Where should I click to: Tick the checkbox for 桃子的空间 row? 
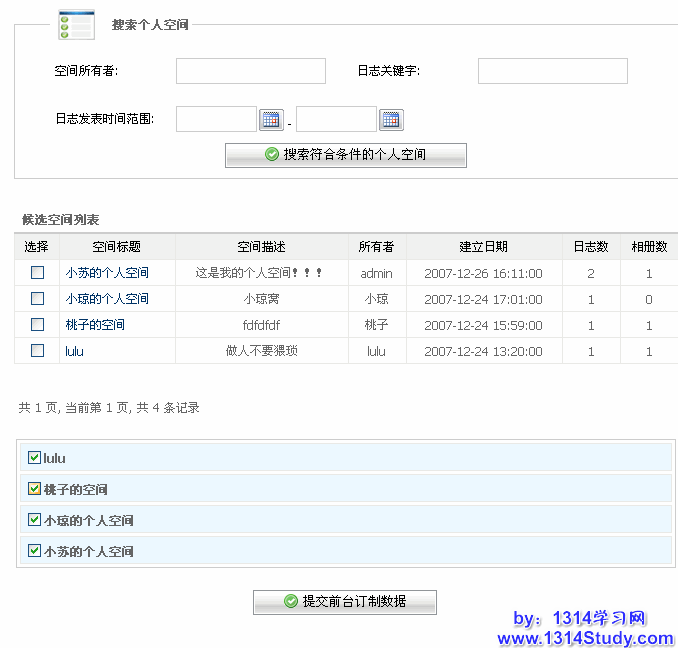[37, 324]
